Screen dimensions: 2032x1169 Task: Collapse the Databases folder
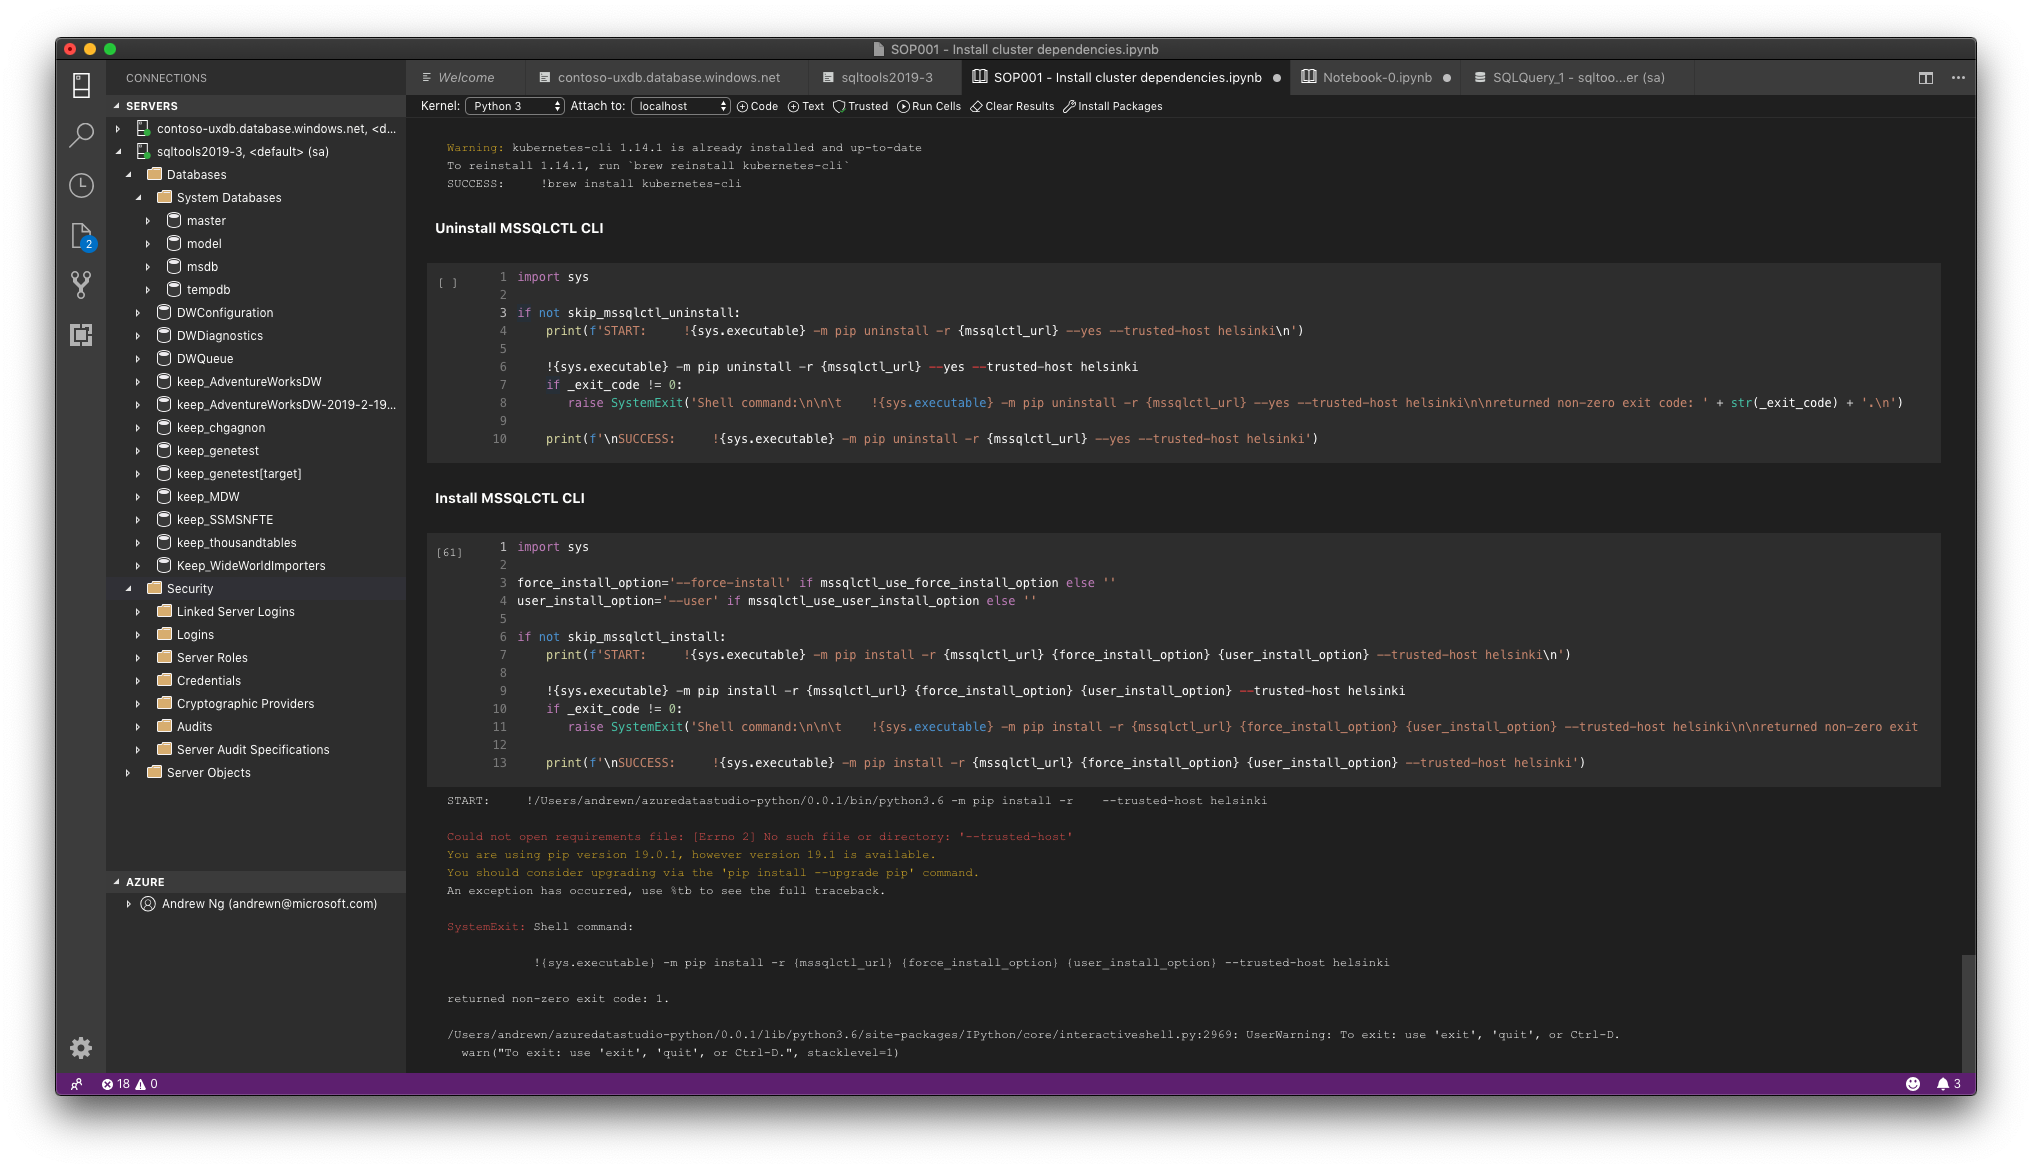pos(128,175)
